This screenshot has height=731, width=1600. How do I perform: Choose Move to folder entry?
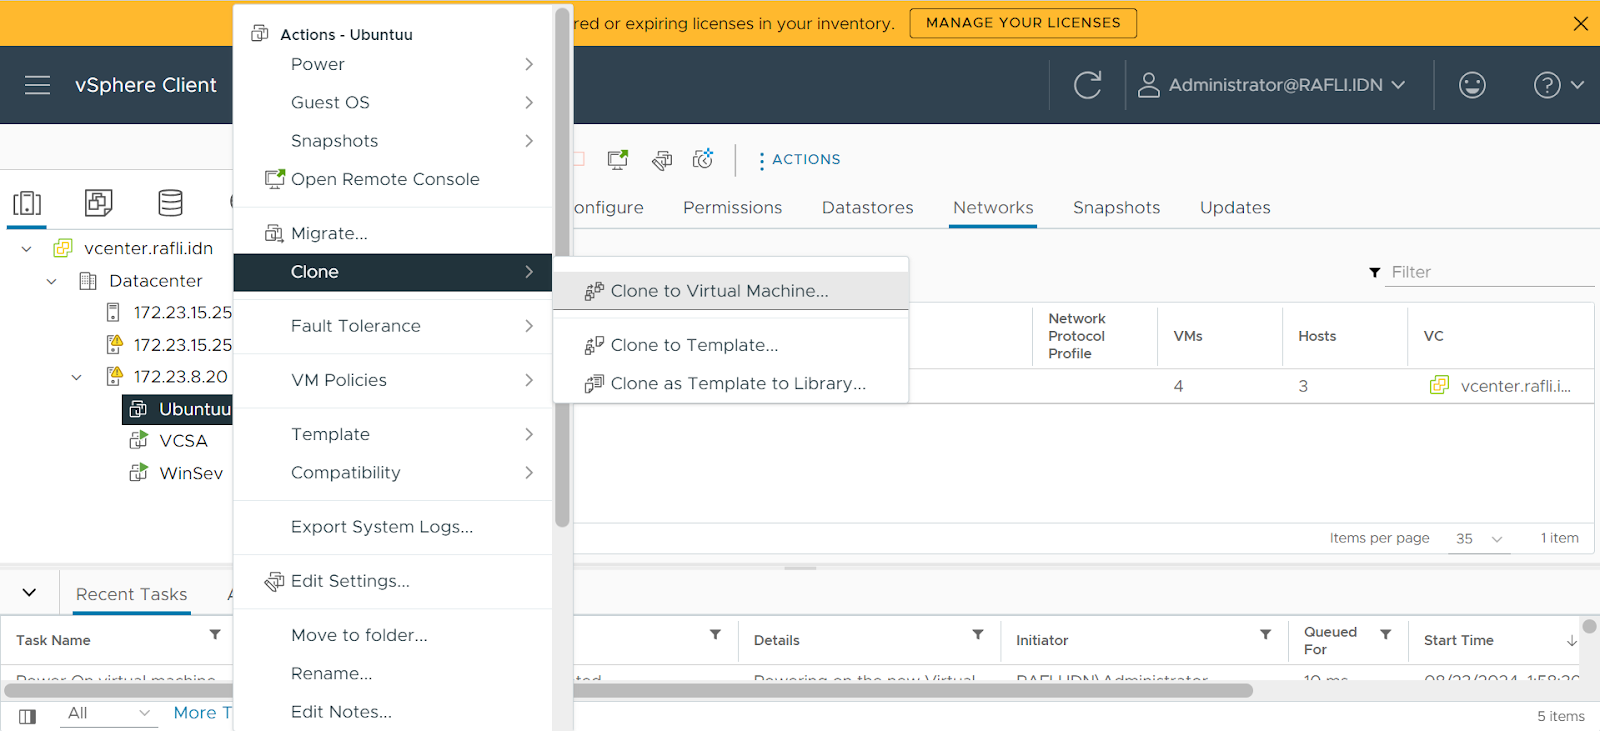coord(392,635)
